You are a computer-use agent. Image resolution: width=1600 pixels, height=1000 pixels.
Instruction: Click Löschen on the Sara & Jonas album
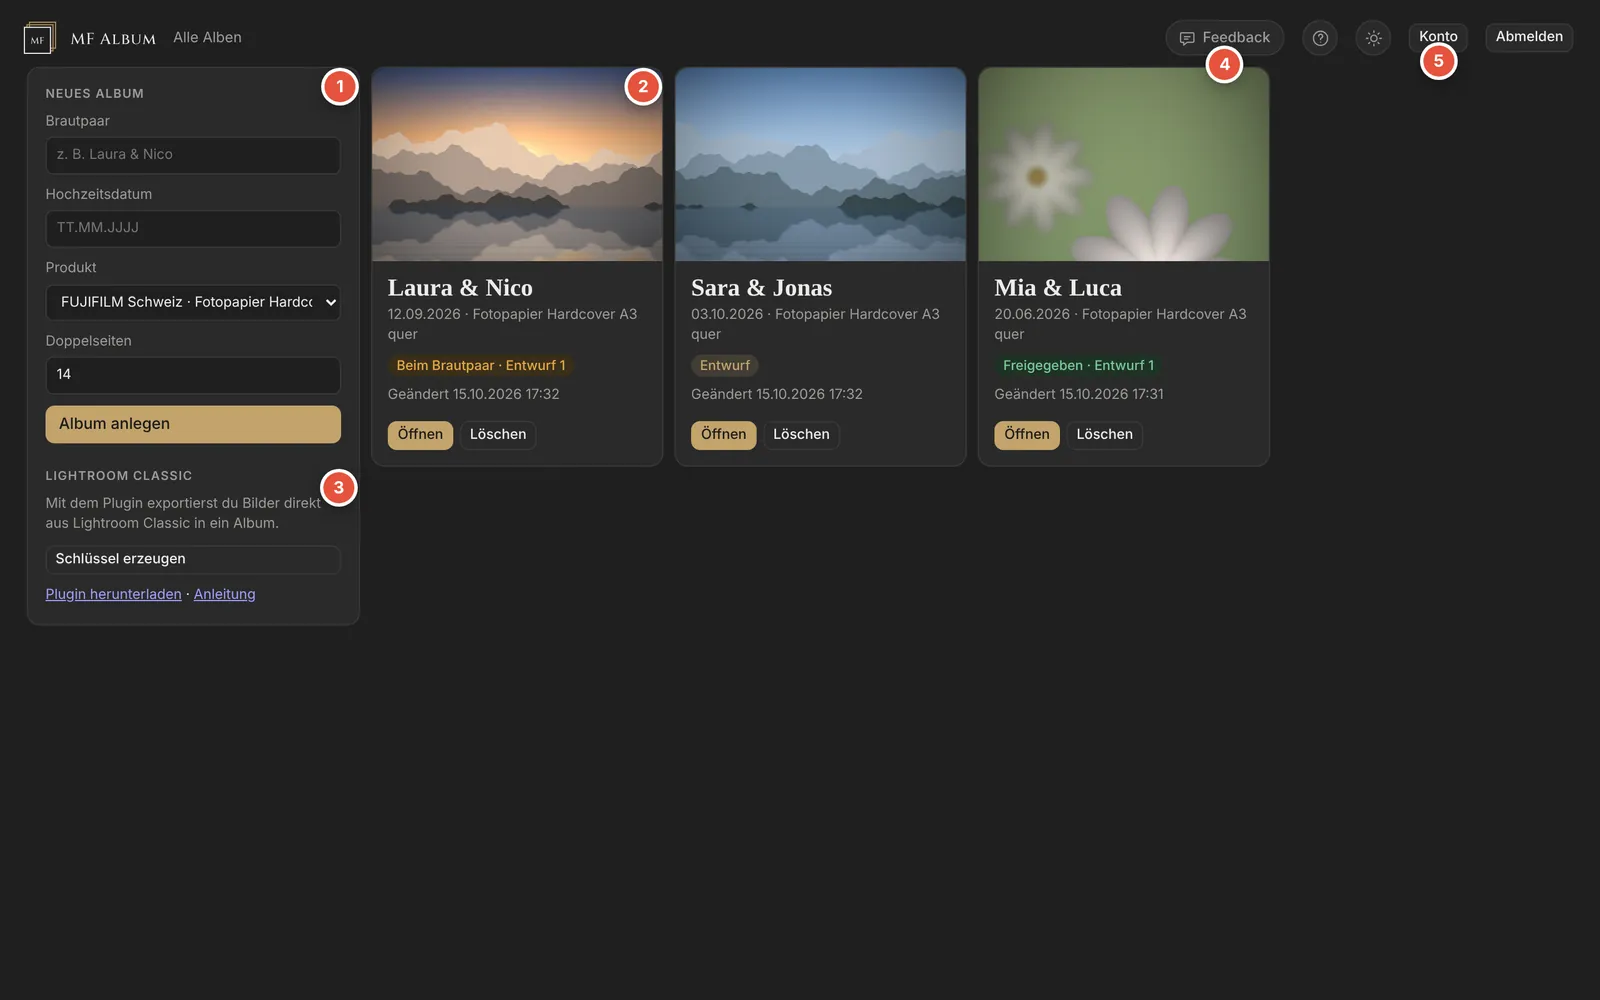801,435
